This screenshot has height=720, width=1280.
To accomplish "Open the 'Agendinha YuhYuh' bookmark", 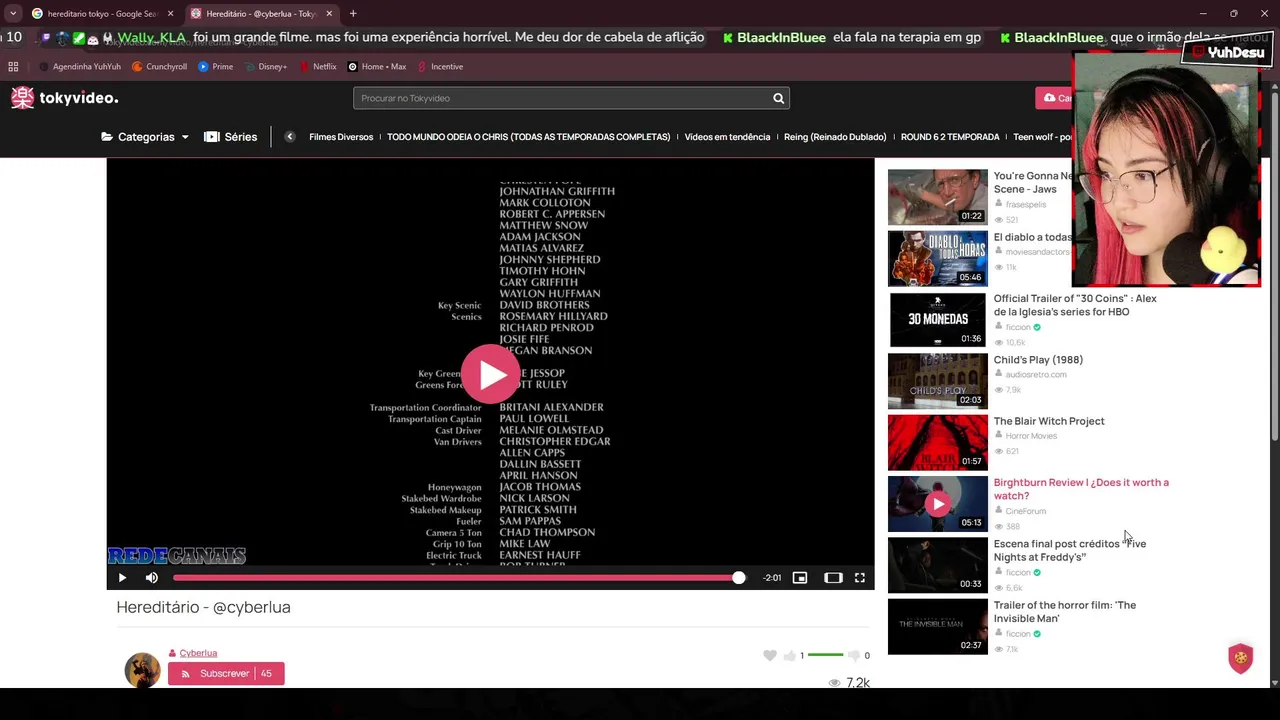I will (x=80, y=67).
